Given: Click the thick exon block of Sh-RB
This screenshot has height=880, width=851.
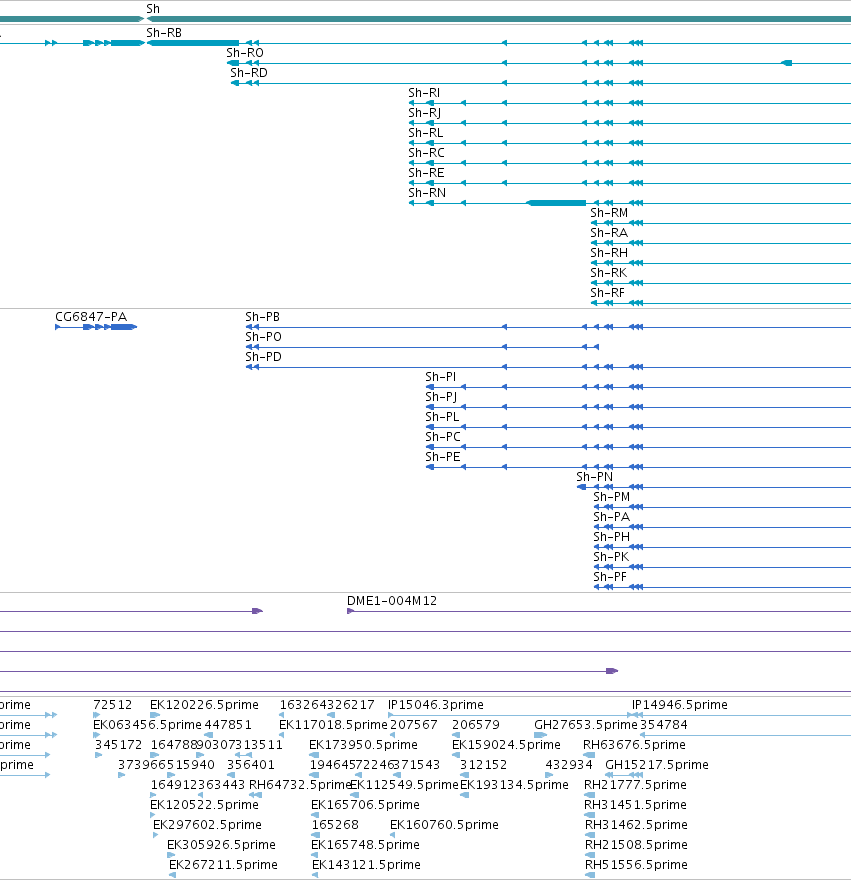Looking at the screenshot, I should click(x=193, y=43).
